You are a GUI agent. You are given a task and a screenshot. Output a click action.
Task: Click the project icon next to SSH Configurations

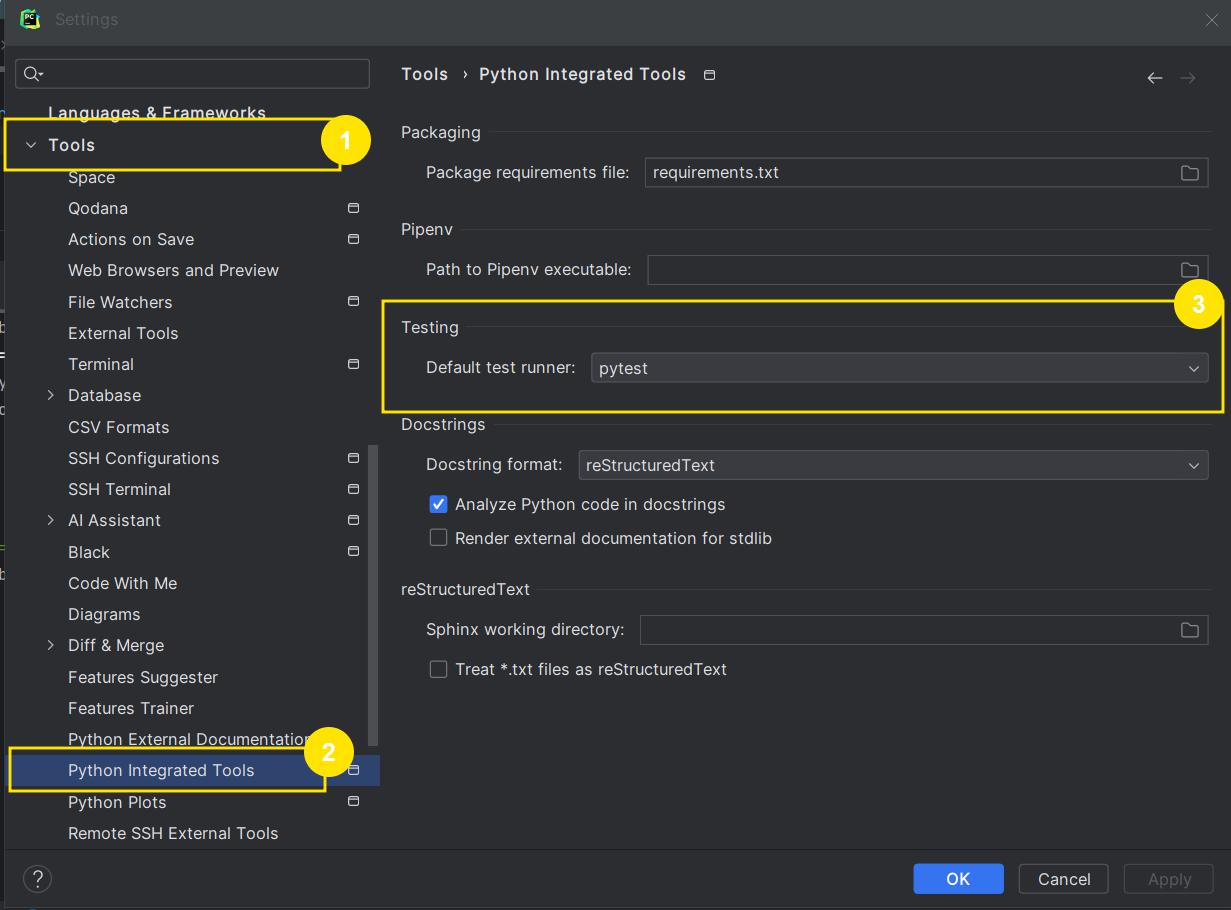pyautogui.click(x=353, y=458)
